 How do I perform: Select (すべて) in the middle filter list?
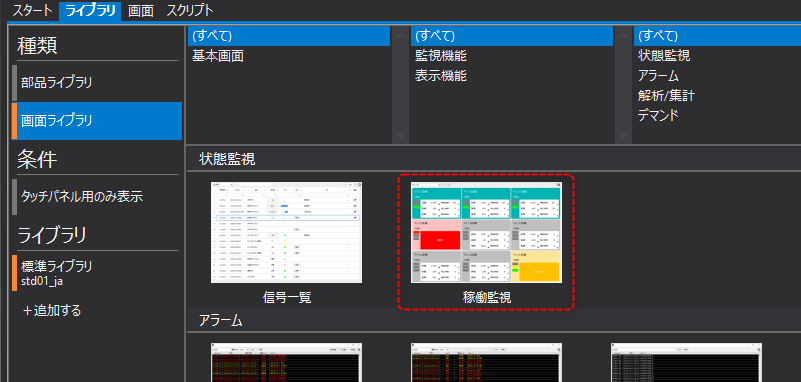tap(512, 36)
